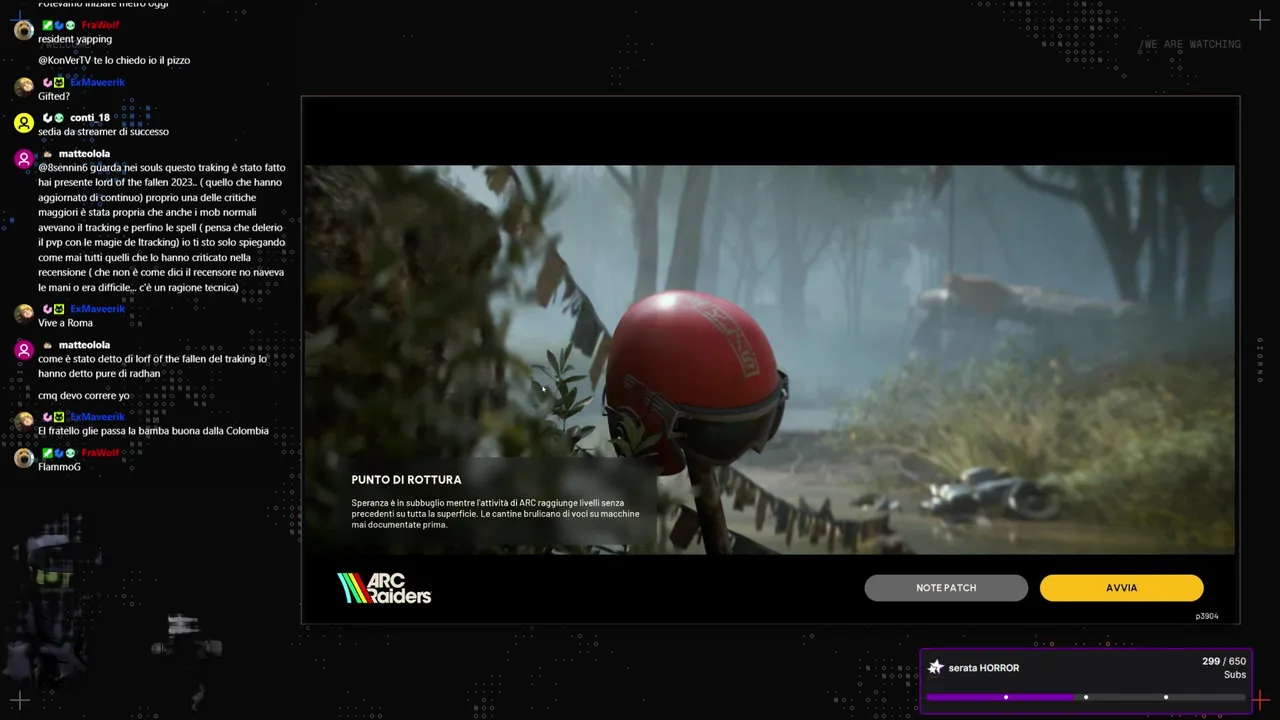Click ExMaveerik username above 'Gifted?'

[97, 82]
